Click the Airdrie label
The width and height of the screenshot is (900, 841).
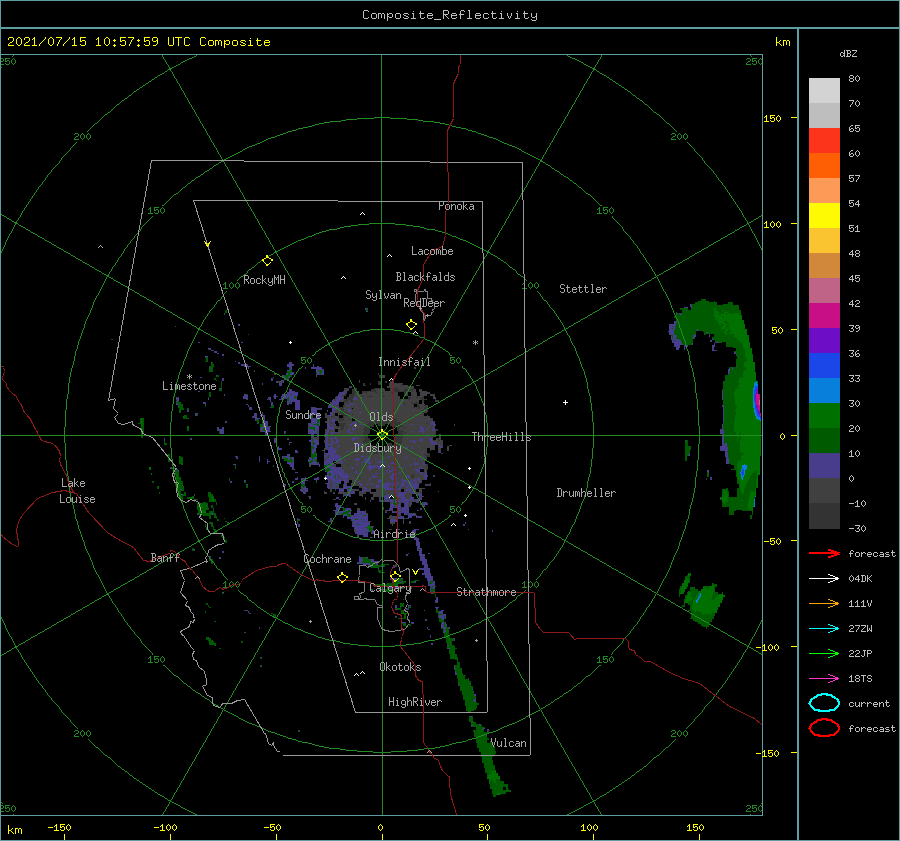[x=394, y=534]
